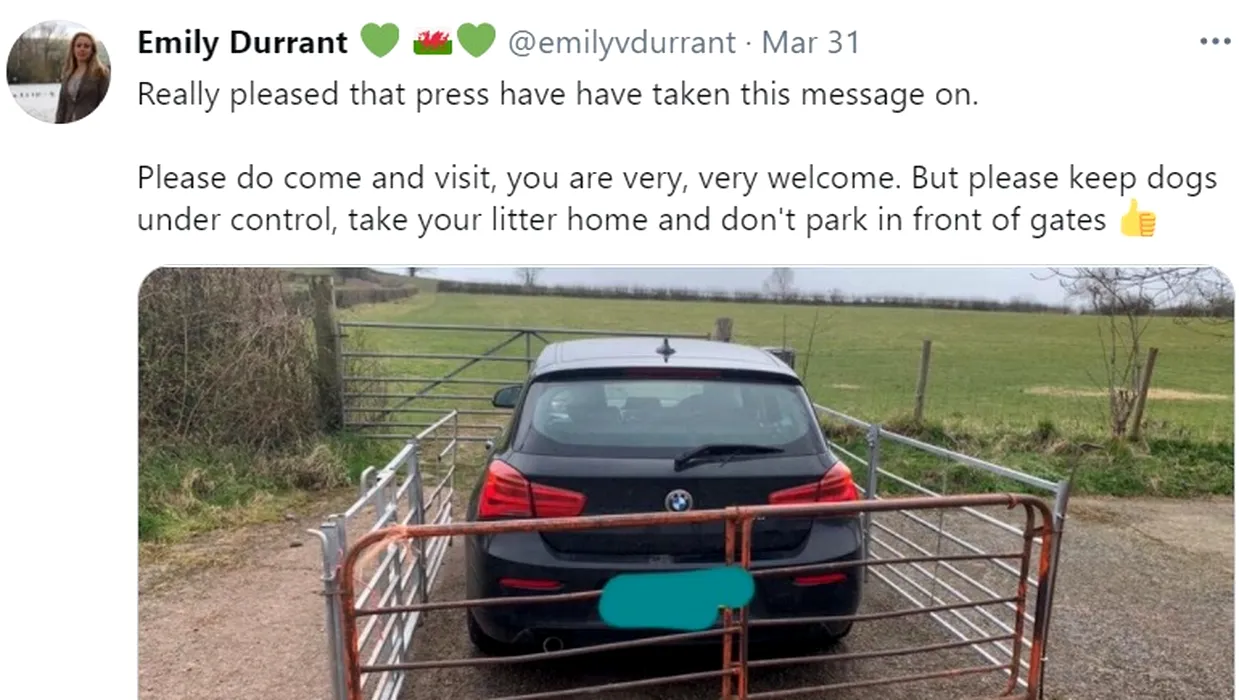
Task: Click the first green heart emoji after name
Action: point(379,41)
